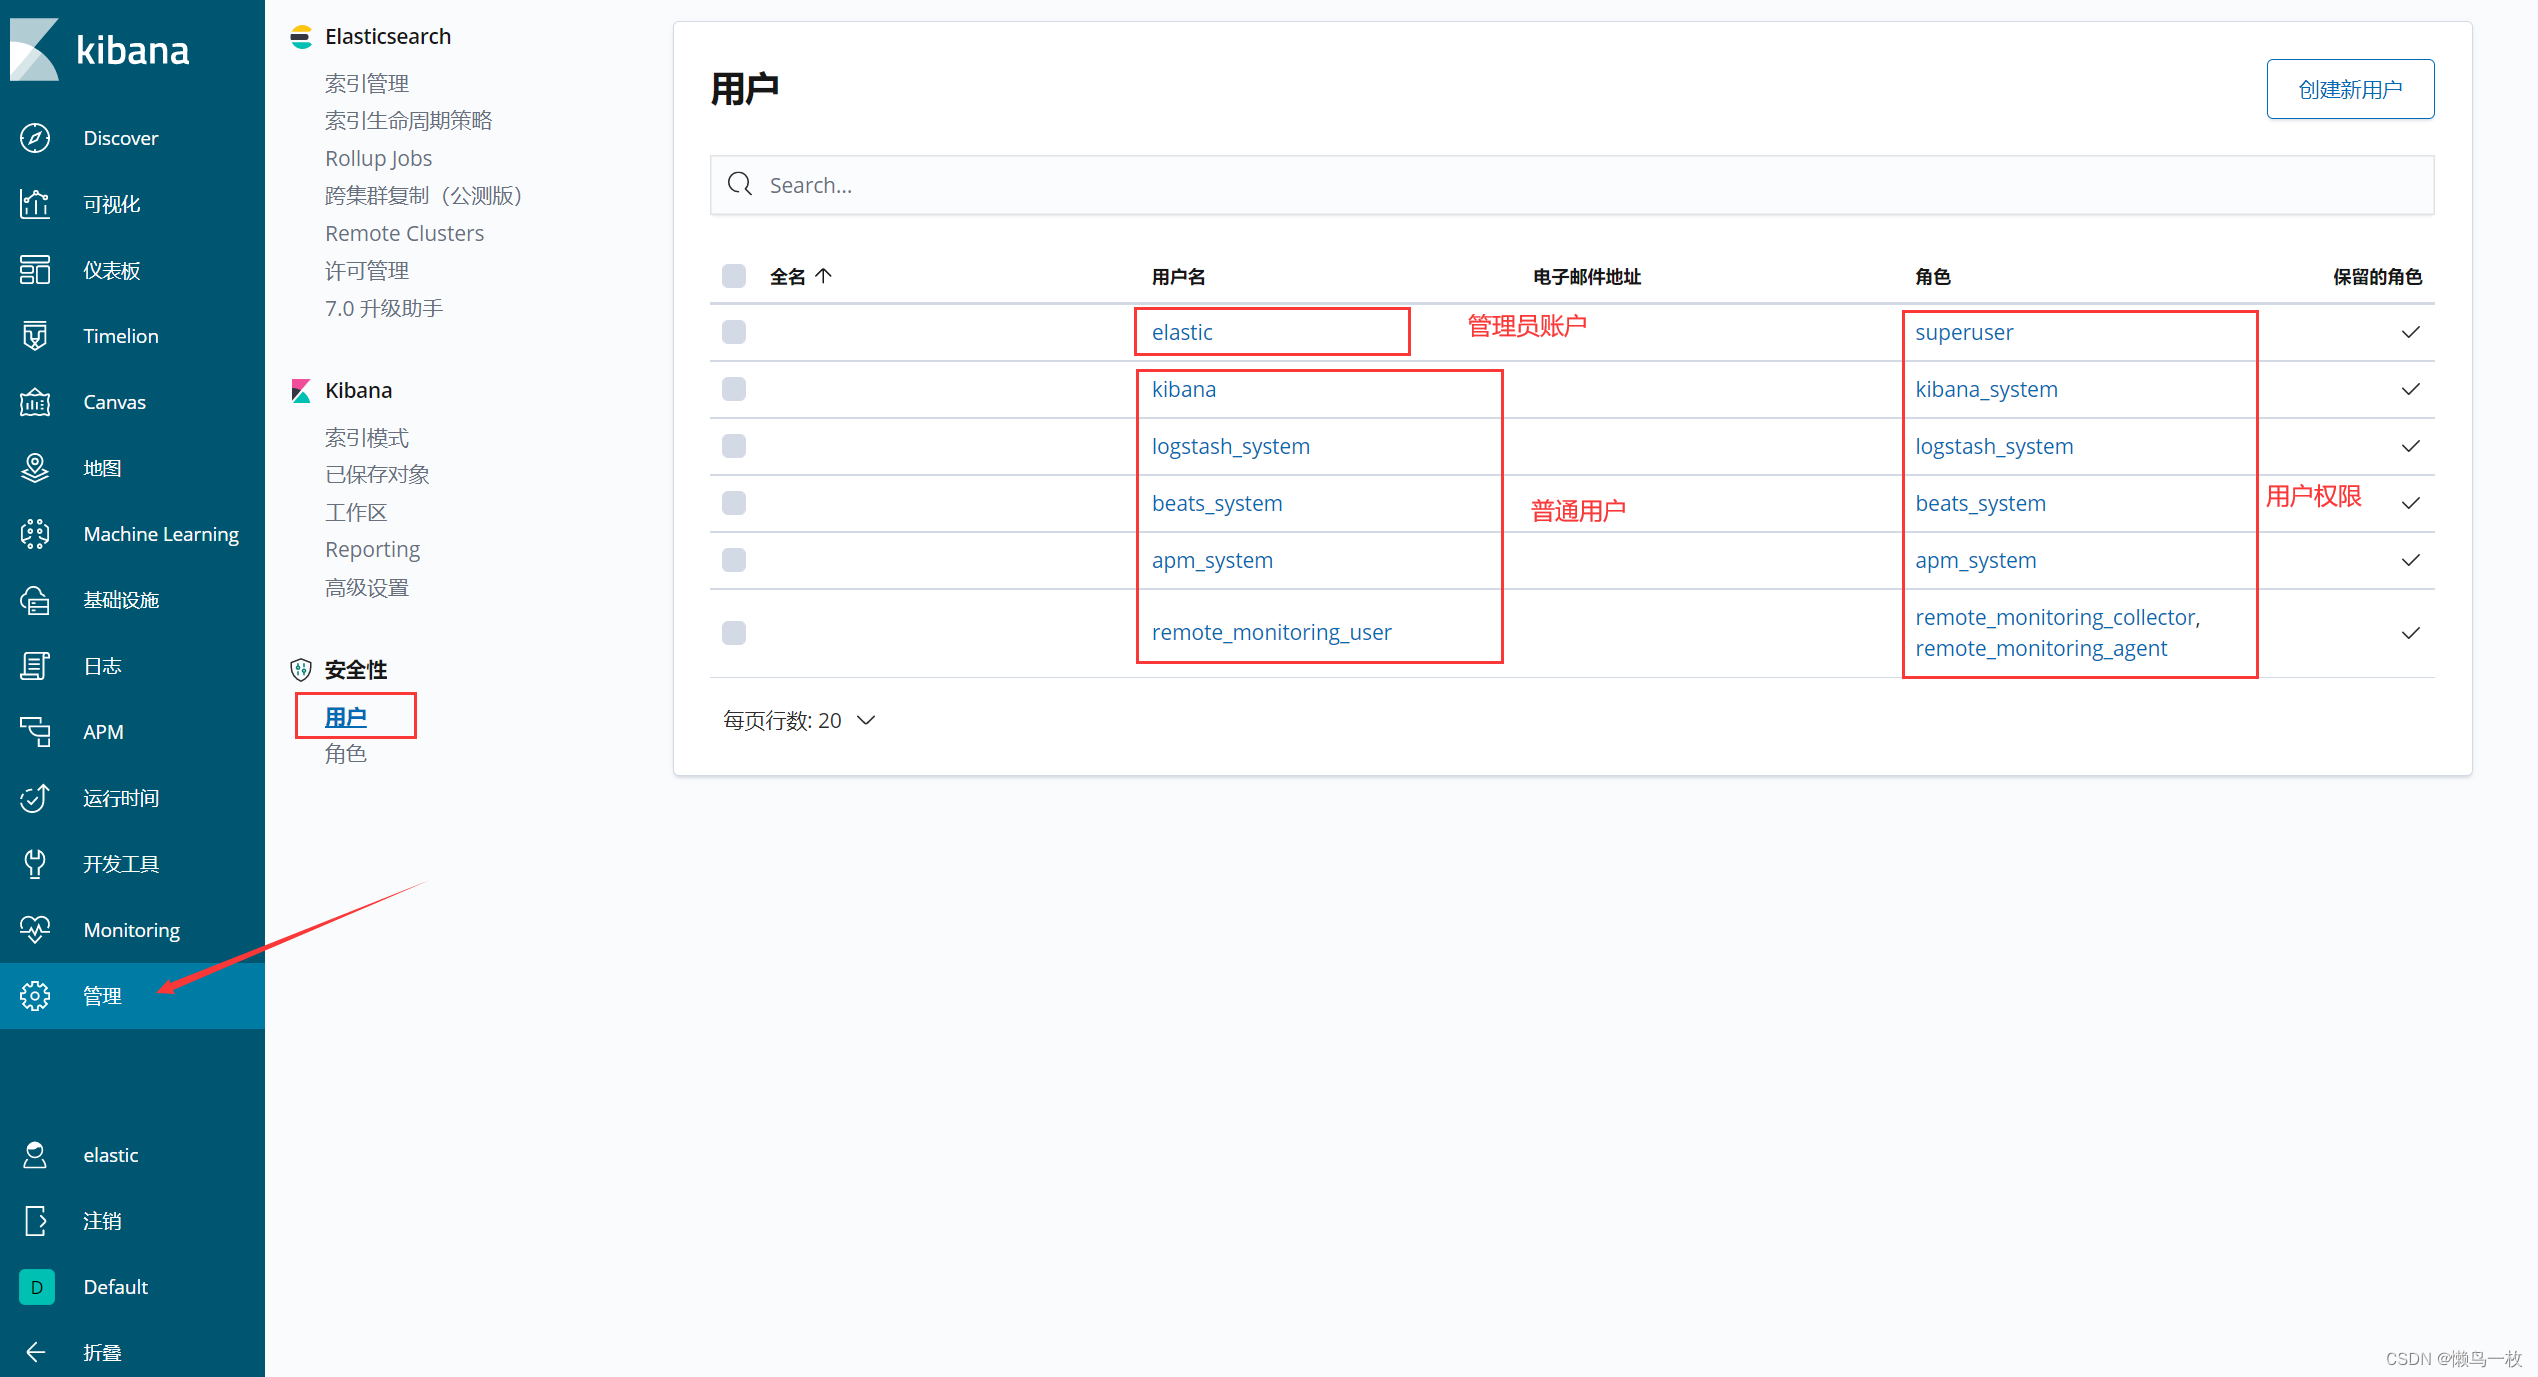Click Create new user button (创建新用户)
This screenshot has width=2538, height=1377.
[x=2350, y=89]
